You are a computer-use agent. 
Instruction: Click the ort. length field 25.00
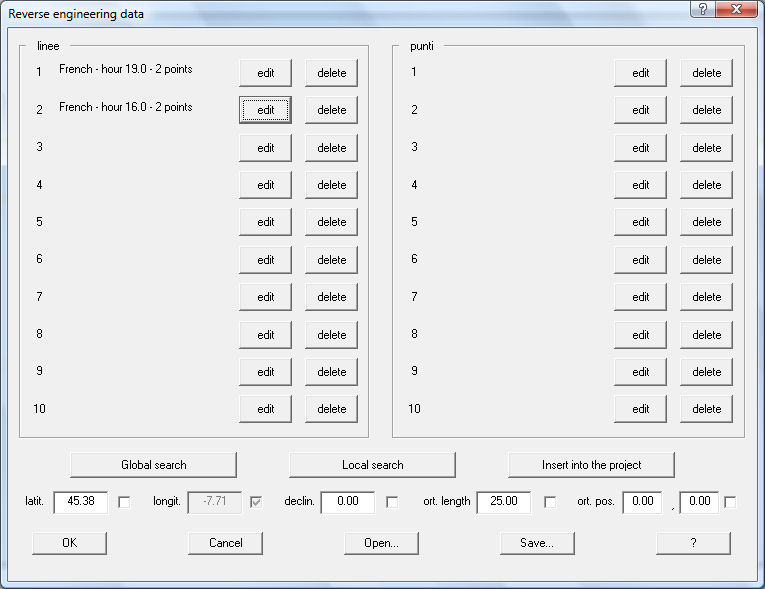(x=503, y=502)
